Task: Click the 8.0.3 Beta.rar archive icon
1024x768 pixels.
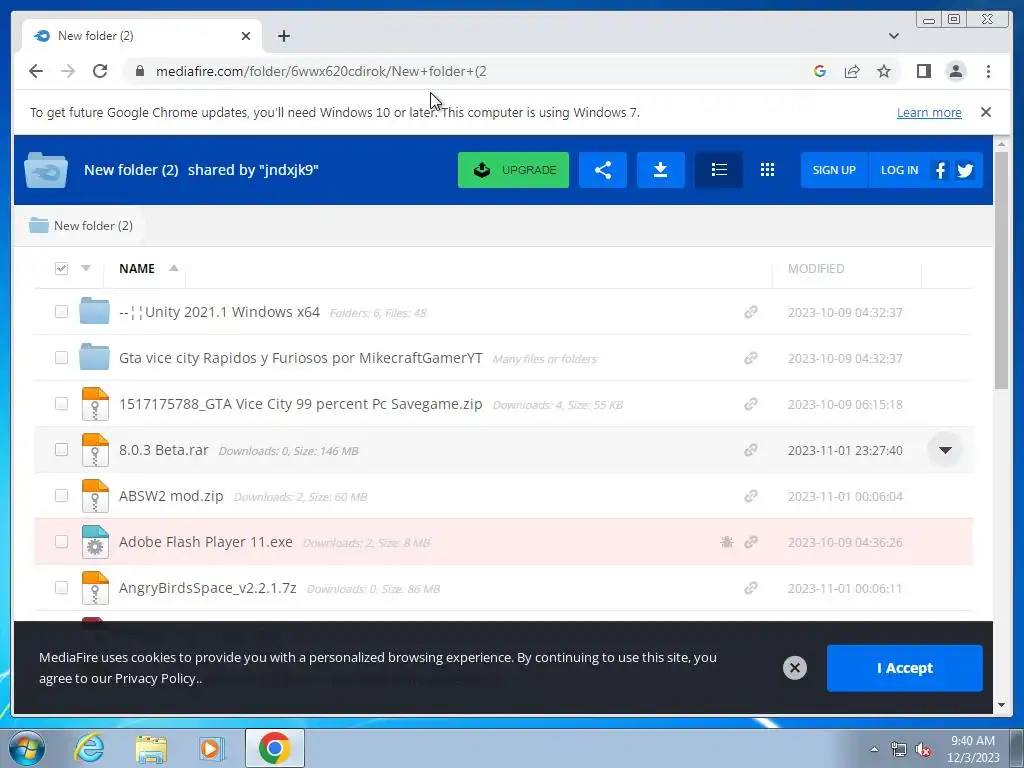Action: tap(95, 449)
